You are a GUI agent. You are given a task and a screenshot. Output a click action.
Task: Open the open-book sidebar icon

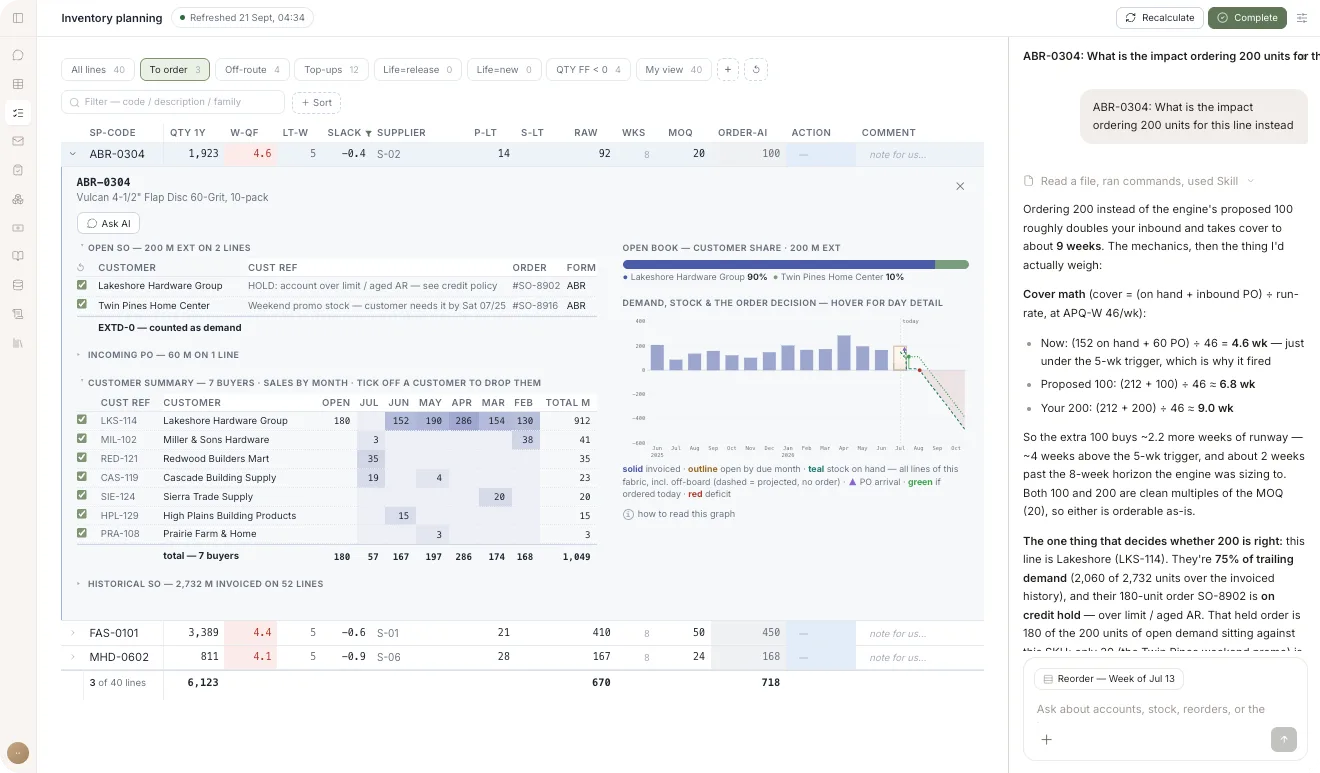coord(18,256)
